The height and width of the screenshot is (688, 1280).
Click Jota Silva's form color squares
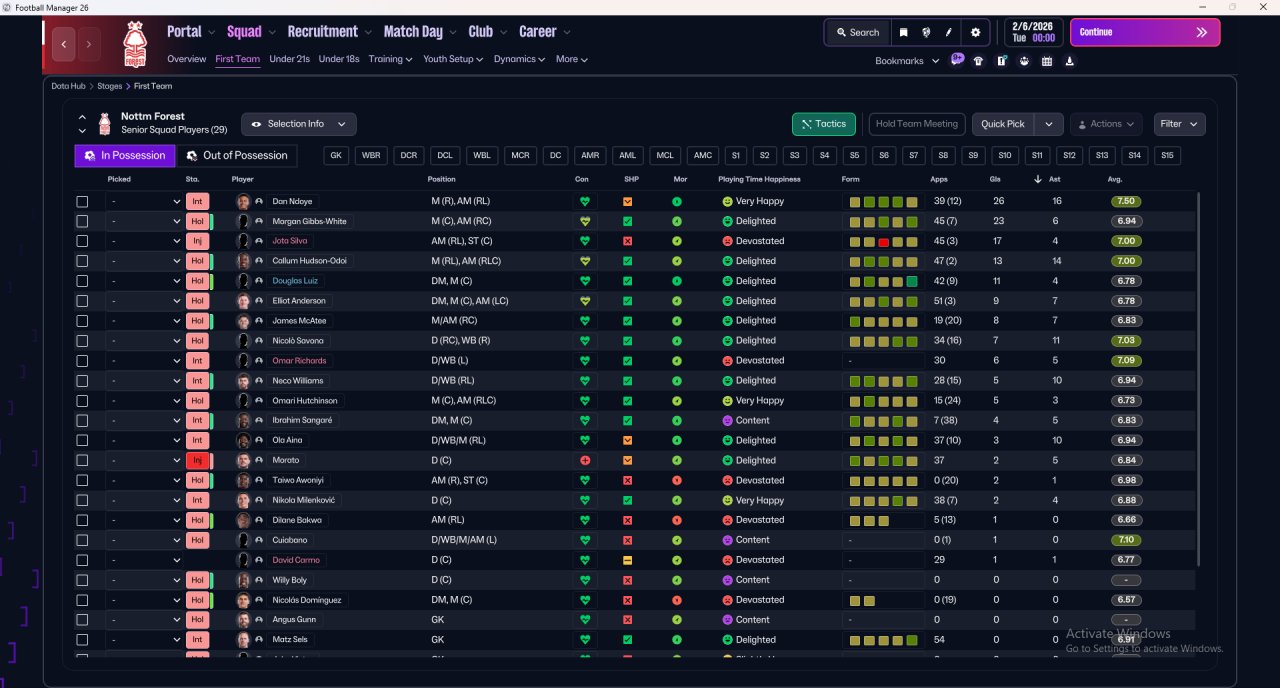pos(884,241)
